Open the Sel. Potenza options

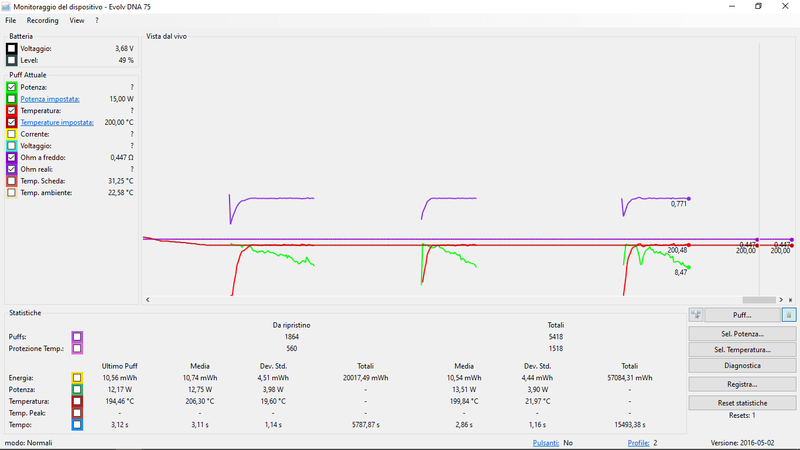pos(742,334)
